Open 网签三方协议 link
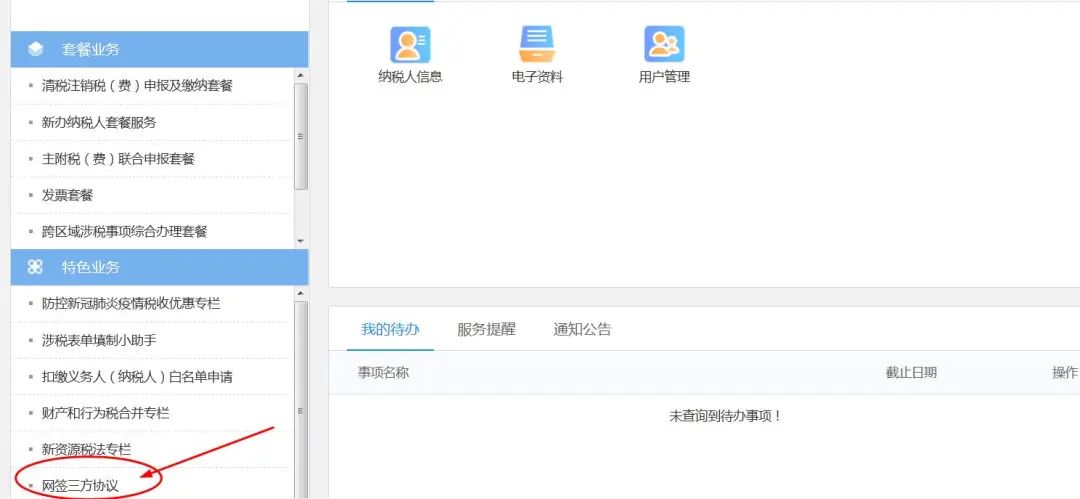The height and width of the screenshot is (499, 1080). [81, 486]
